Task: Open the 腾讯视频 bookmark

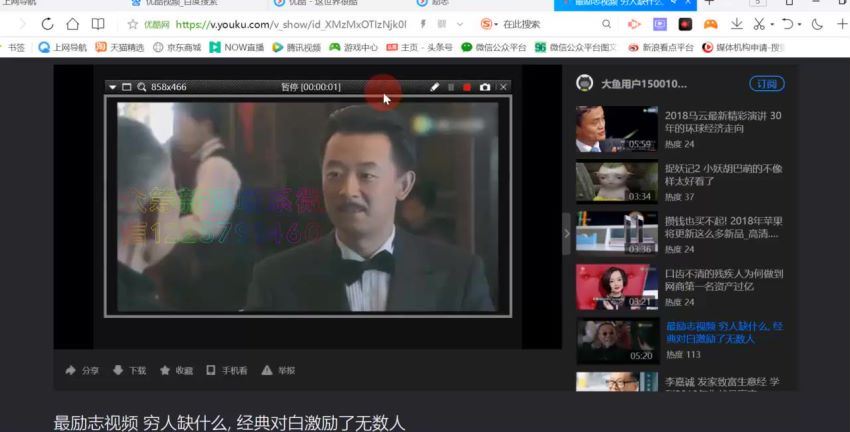Action: [x=297, y=48]
